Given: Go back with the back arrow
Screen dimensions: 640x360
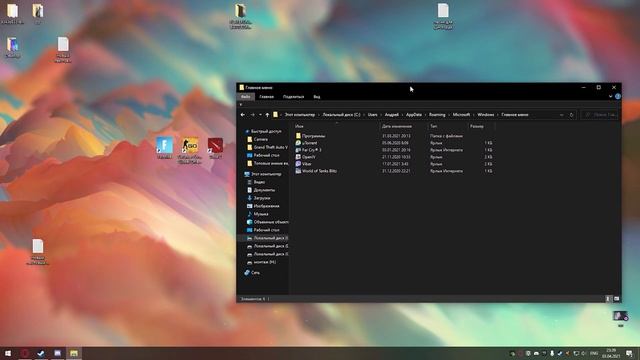Looking at the screenshot, I should point(243,115).
